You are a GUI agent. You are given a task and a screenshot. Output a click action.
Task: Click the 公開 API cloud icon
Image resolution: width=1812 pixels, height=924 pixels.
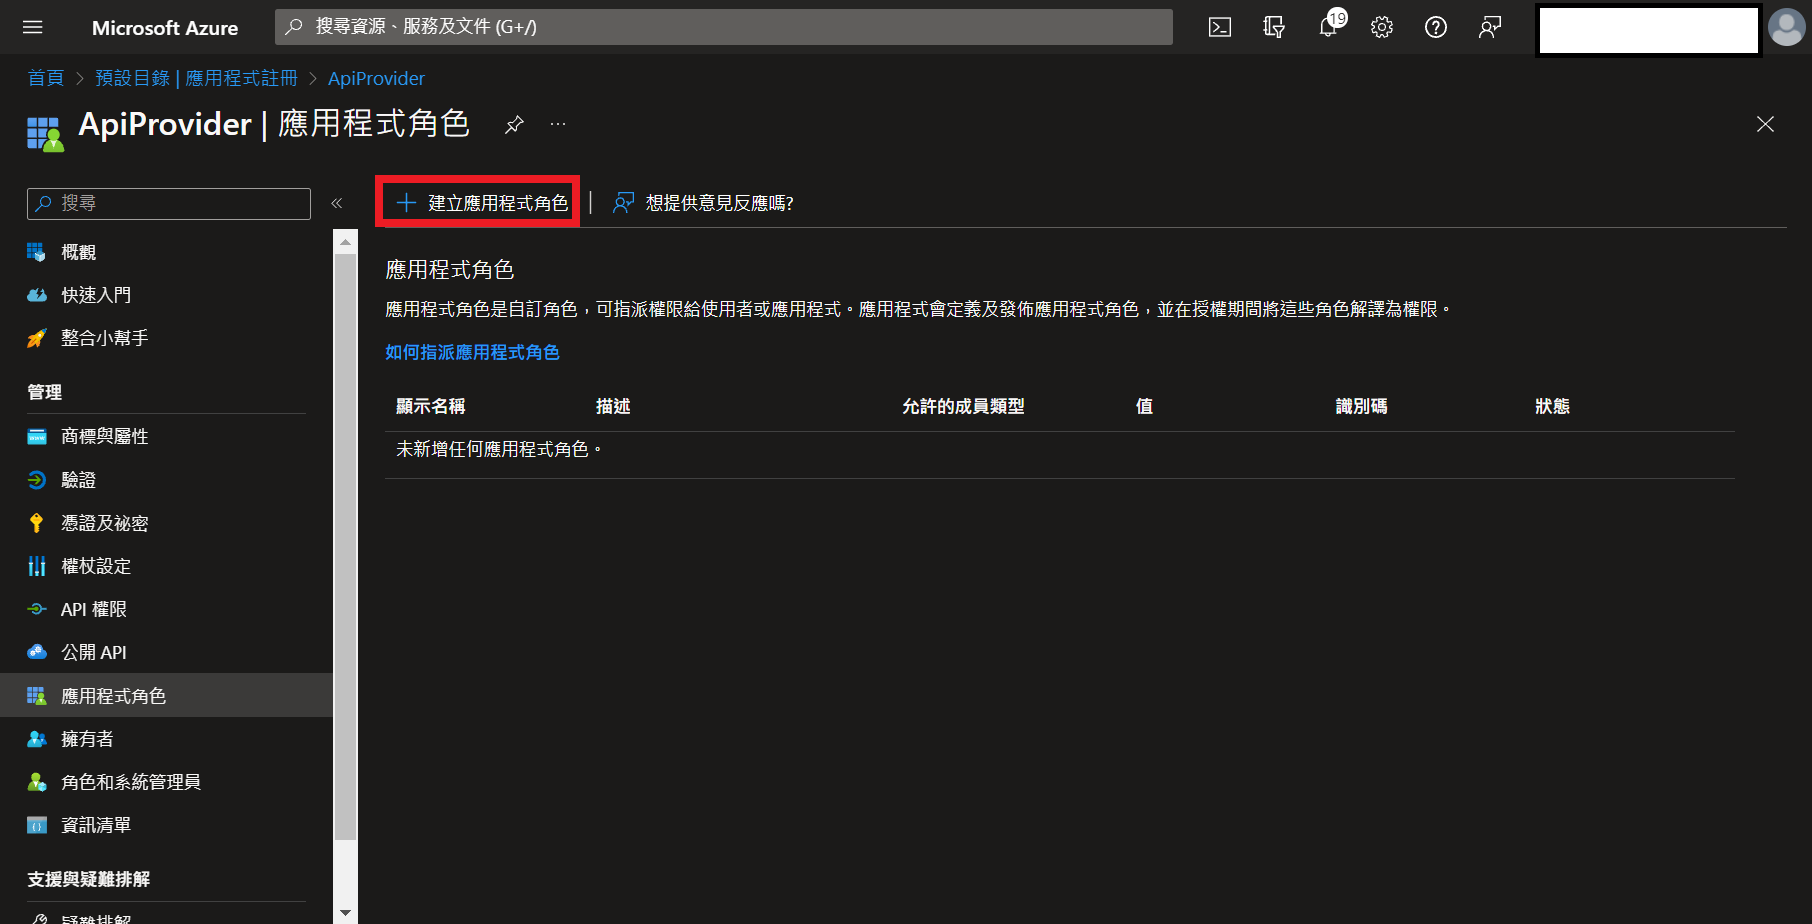coord(37,652)
